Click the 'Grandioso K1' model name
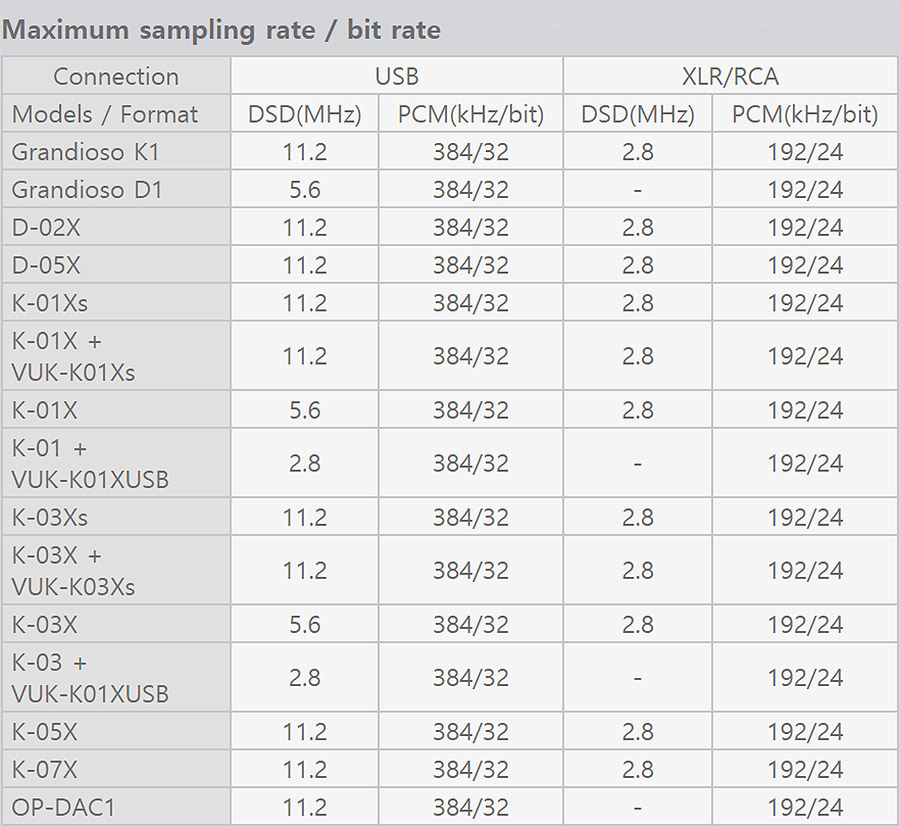The image size is (900, 827). 85,152
